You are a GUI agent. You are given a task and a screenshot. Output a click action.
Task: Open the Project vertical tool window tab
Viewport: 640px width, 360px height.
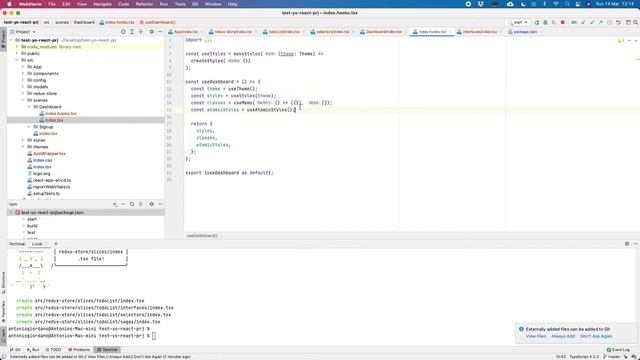coord(3,39)
